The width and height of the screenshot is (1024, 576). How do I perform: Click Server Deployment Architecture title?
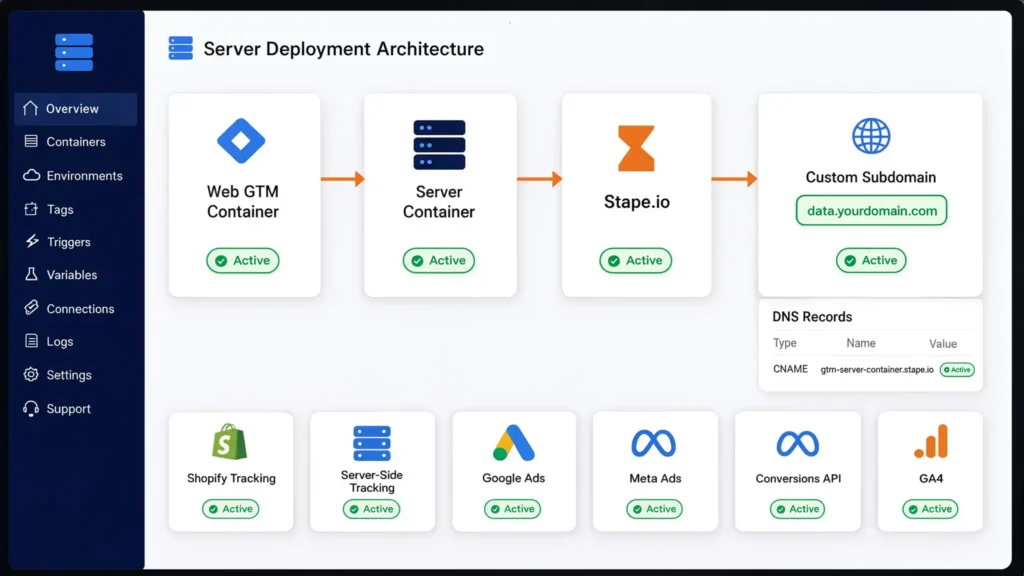click(x=344, y=49)
